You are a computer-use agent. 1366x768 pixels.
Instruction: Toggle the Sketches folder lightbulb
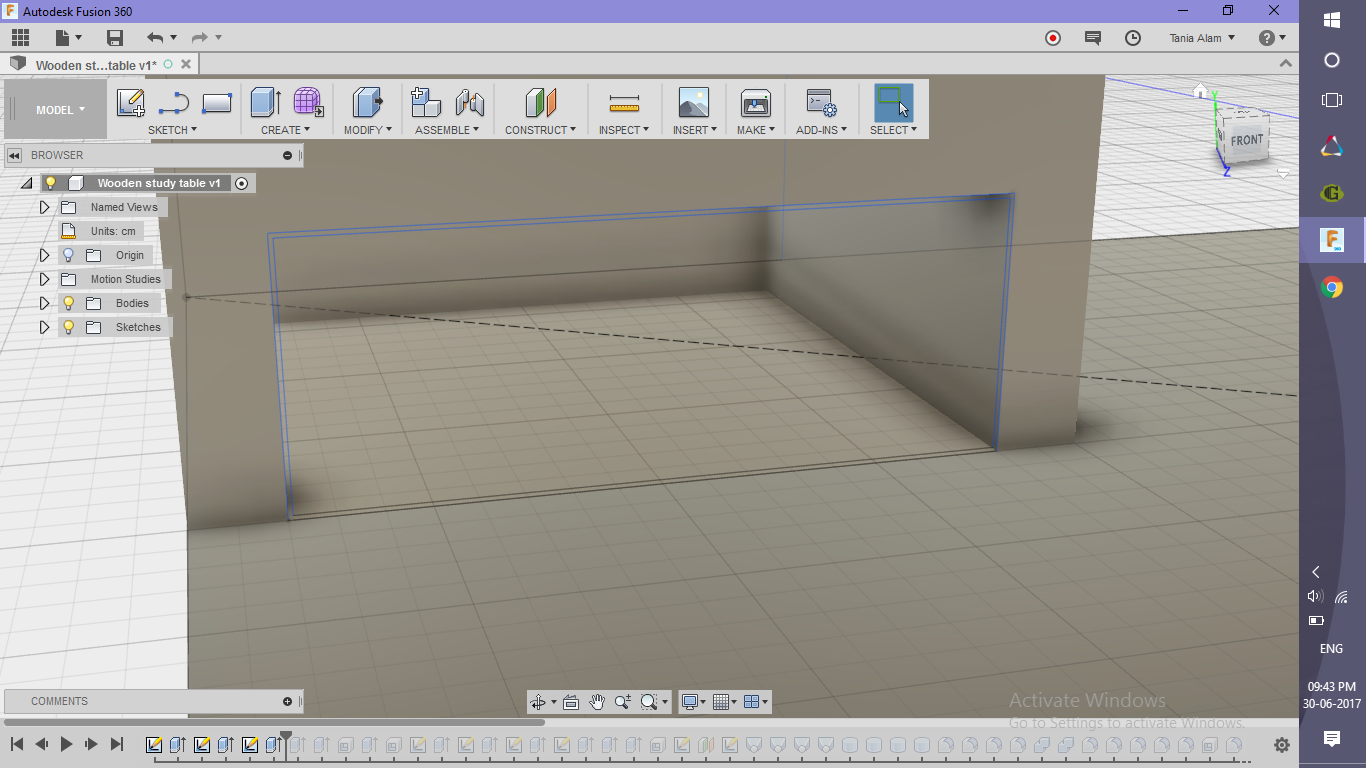pos(68,327)
